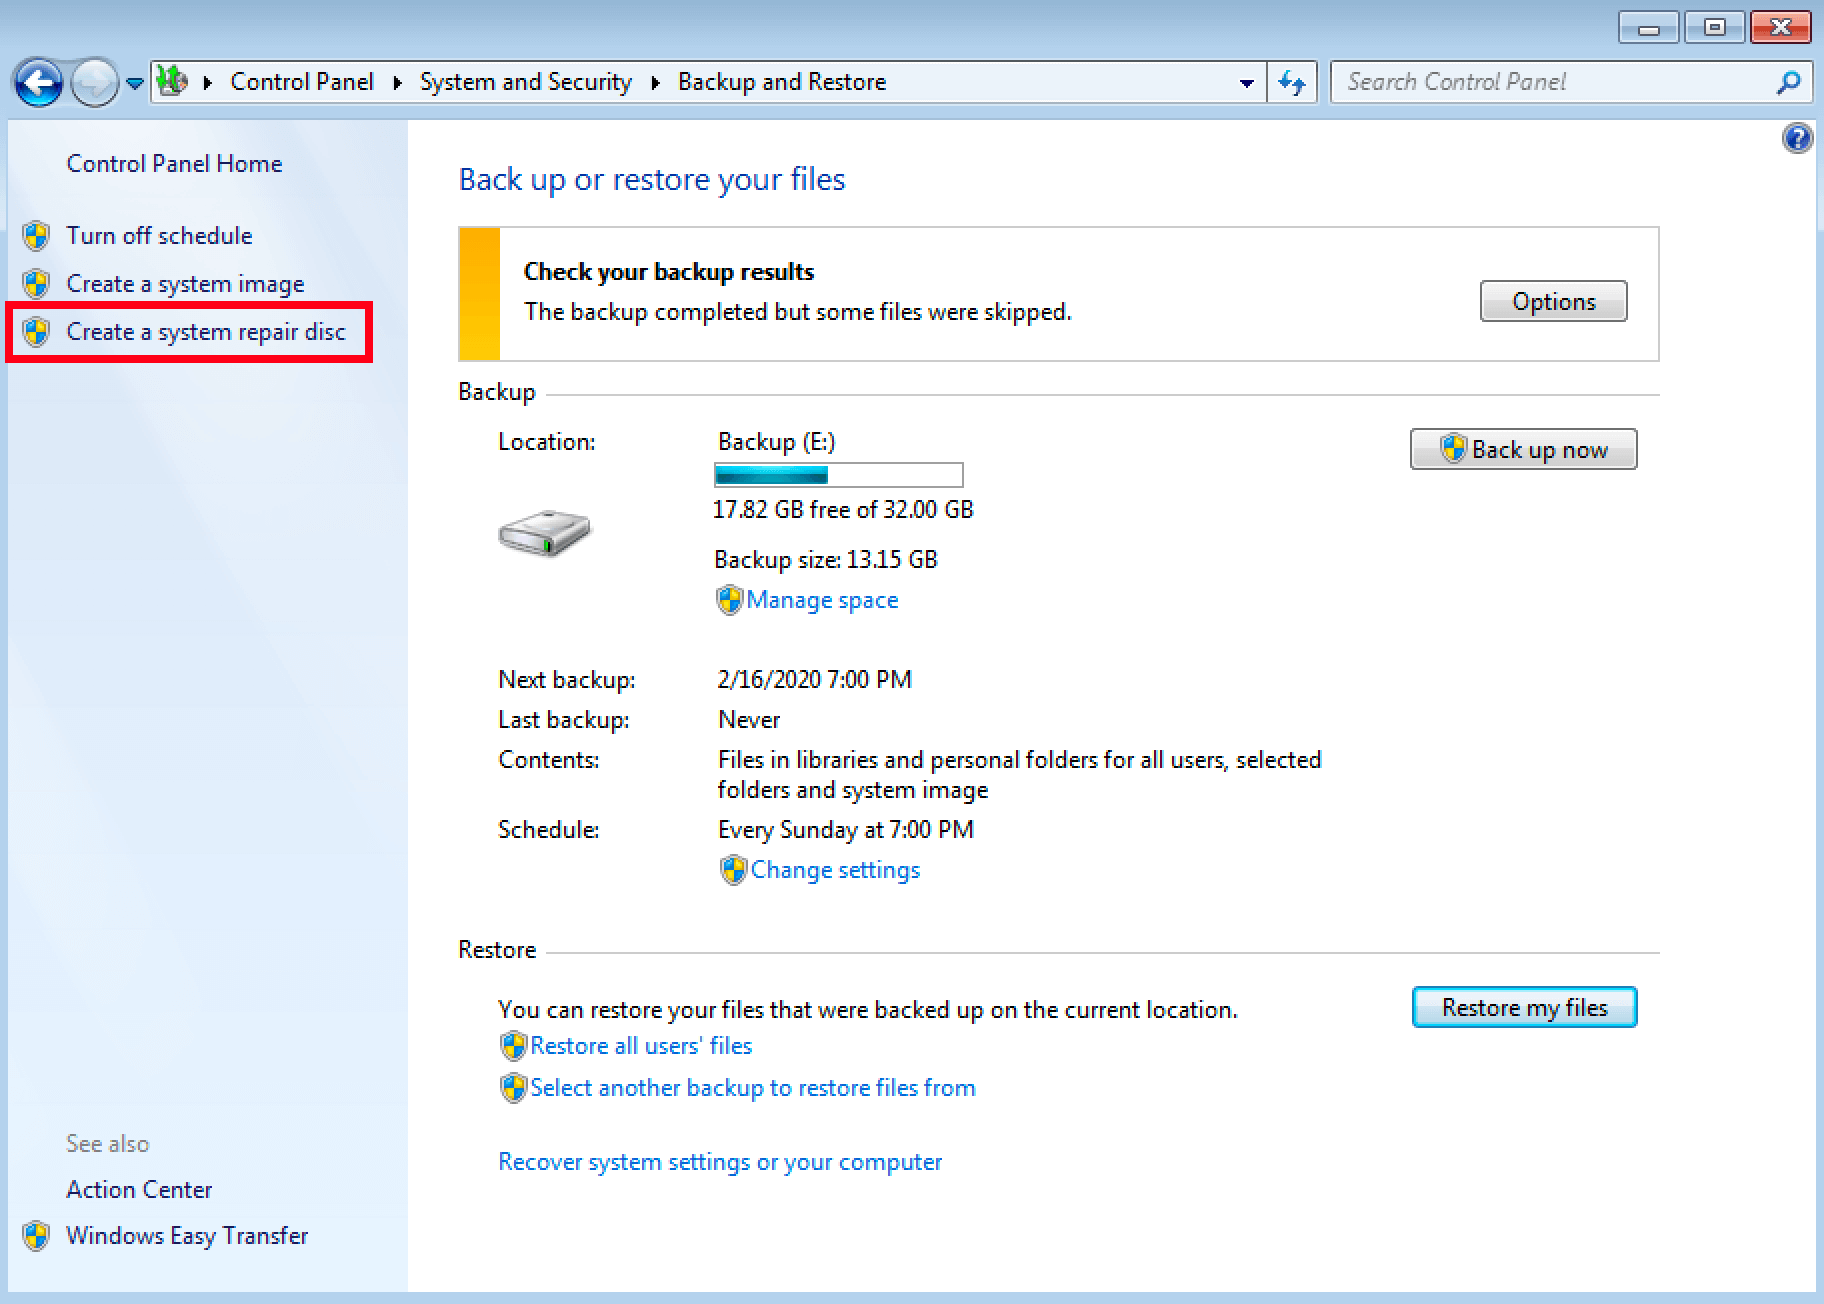The height and width of the screenshot is (1304, 1824).
Task: Click the disk space usage bar
Action: 838,474
